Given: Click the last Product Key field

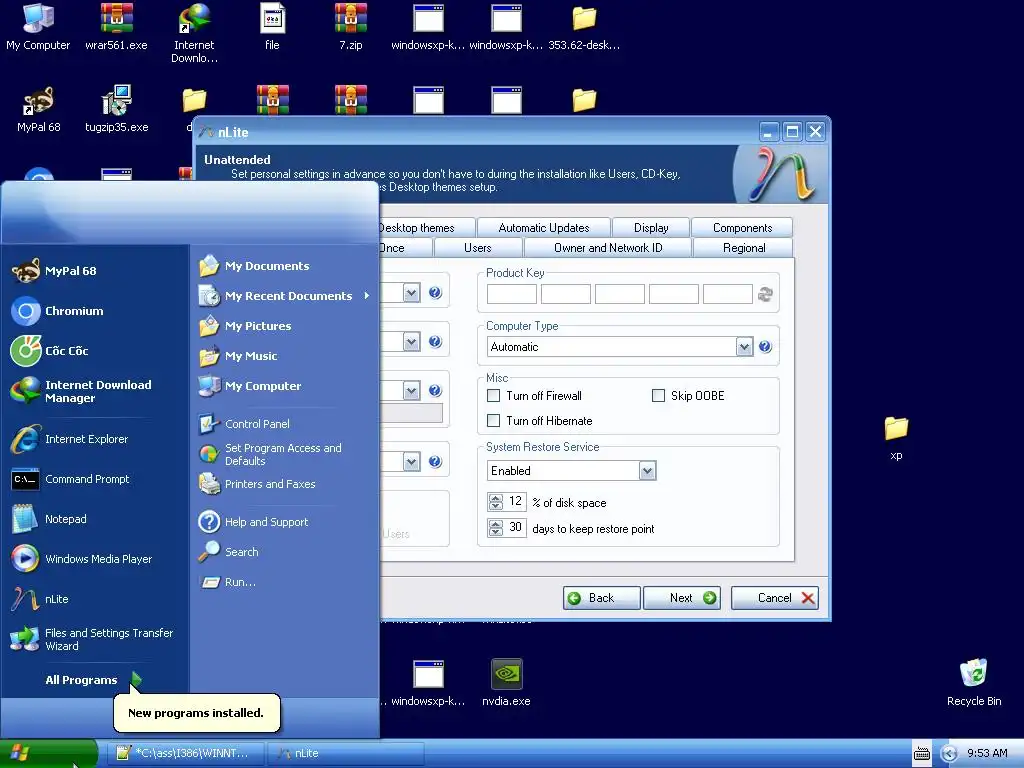Looking at the screenshot, I should (x=728, y=294).
